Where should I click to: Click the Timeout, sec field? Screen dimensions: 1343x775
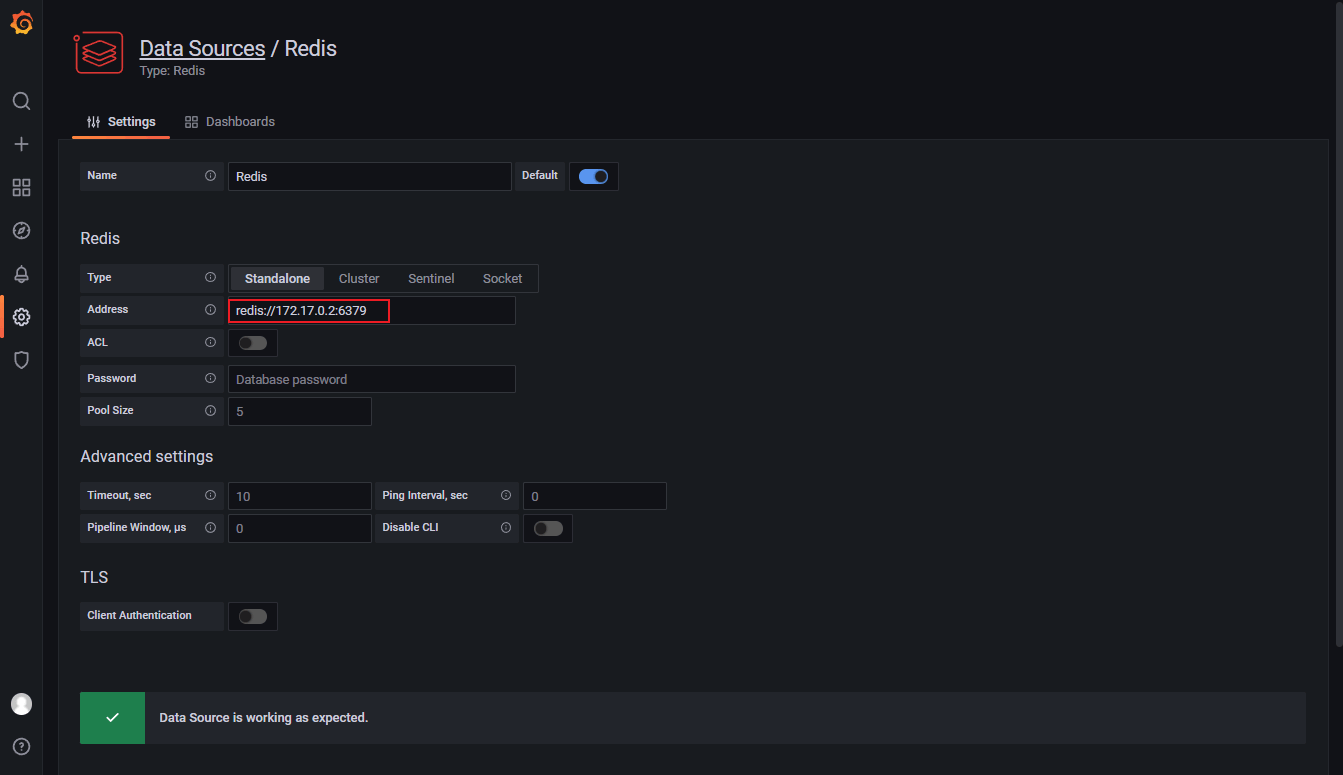tap(300, 496)
